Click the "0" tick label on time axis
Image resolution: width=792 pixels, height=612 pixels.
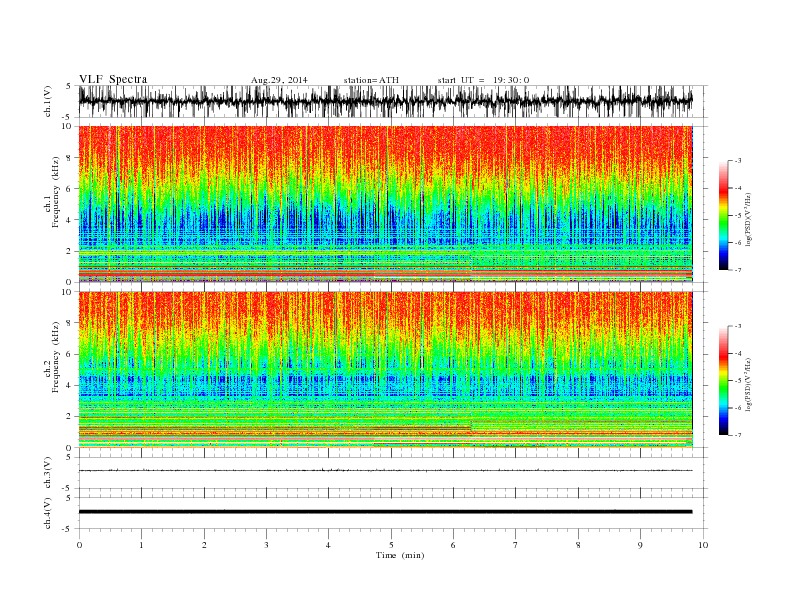[79, 545]
